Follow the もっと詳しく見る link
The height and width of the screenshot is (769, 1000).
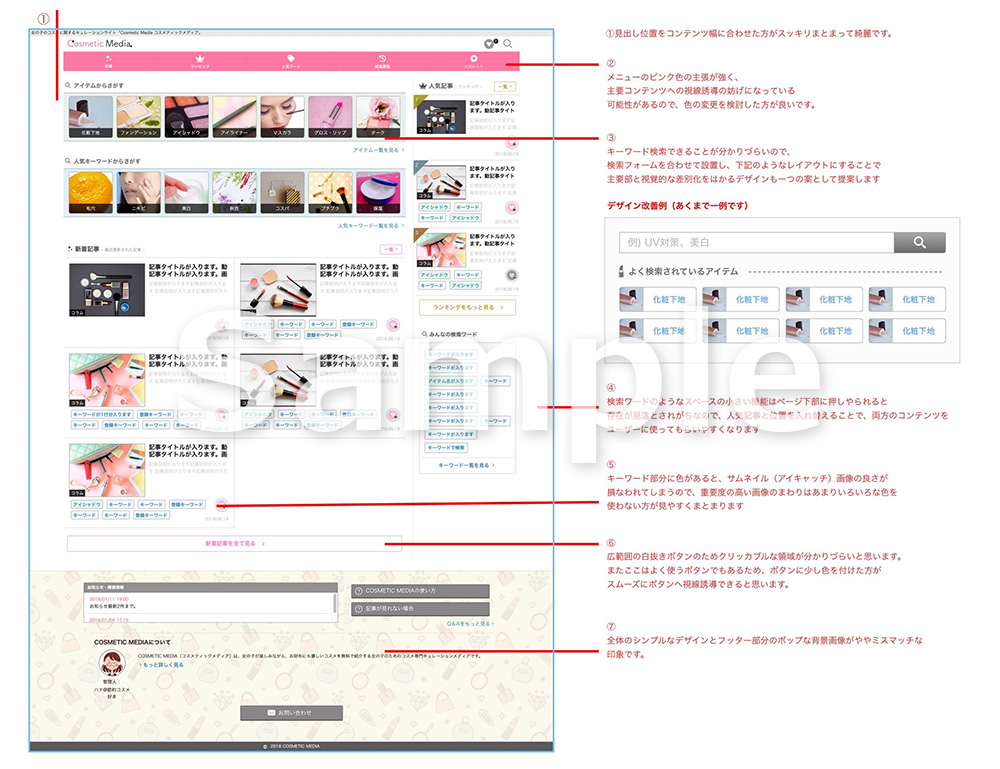162,665
